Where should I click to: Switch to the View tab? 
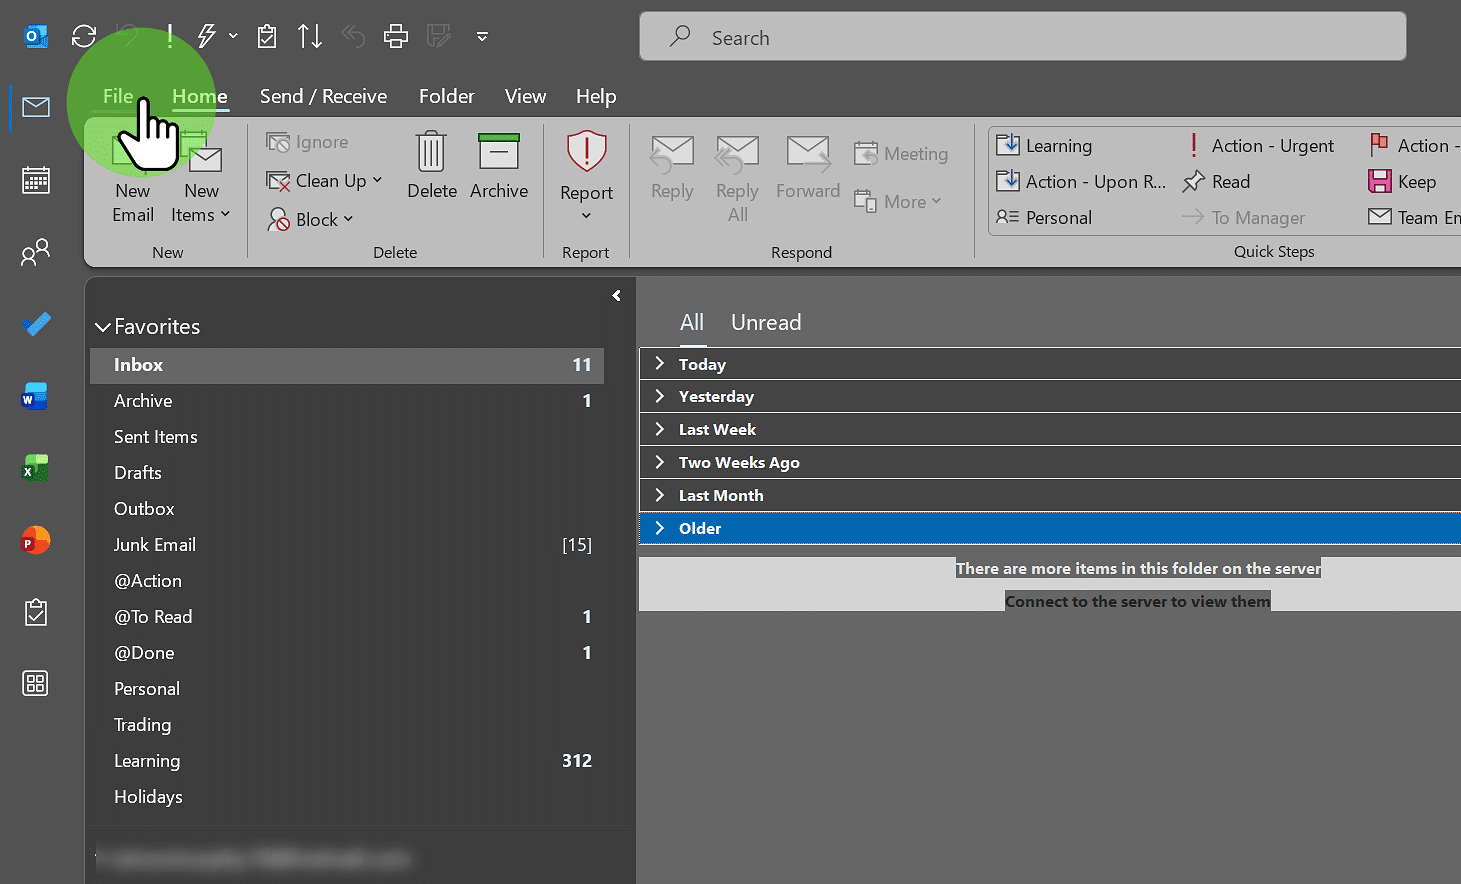tap(525, 96)
